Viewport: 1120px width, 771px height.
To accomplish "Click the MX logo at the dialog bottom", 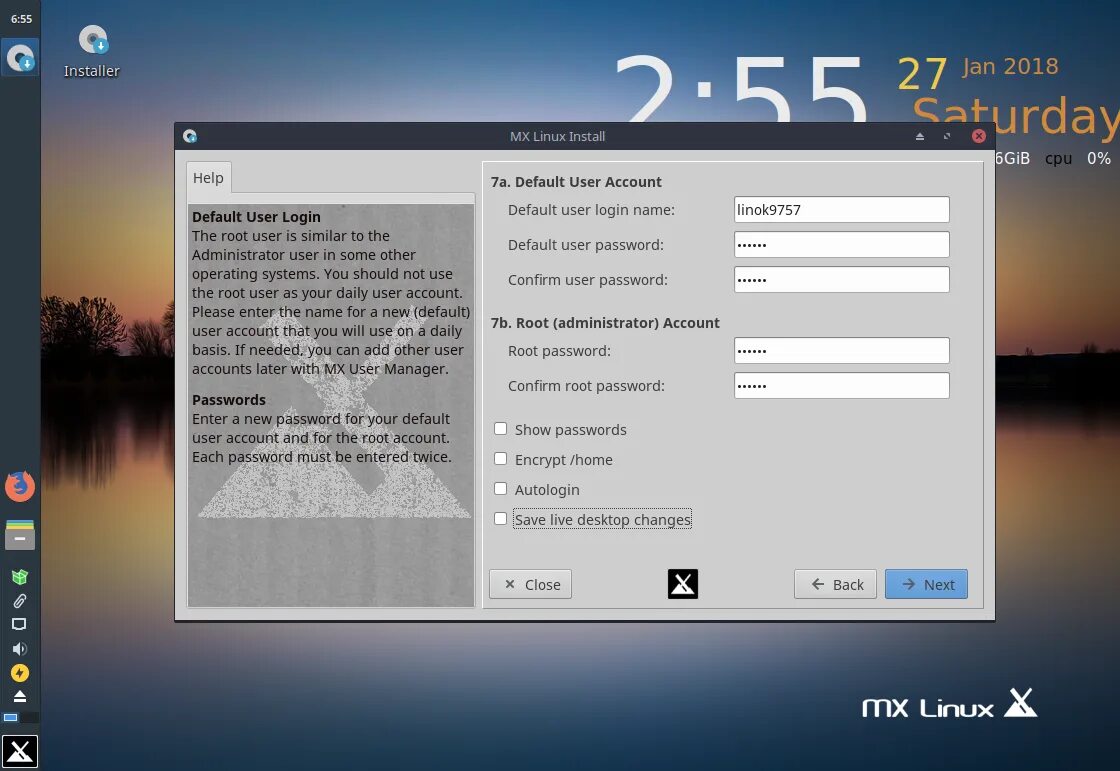I will click(x=683, y=584).
